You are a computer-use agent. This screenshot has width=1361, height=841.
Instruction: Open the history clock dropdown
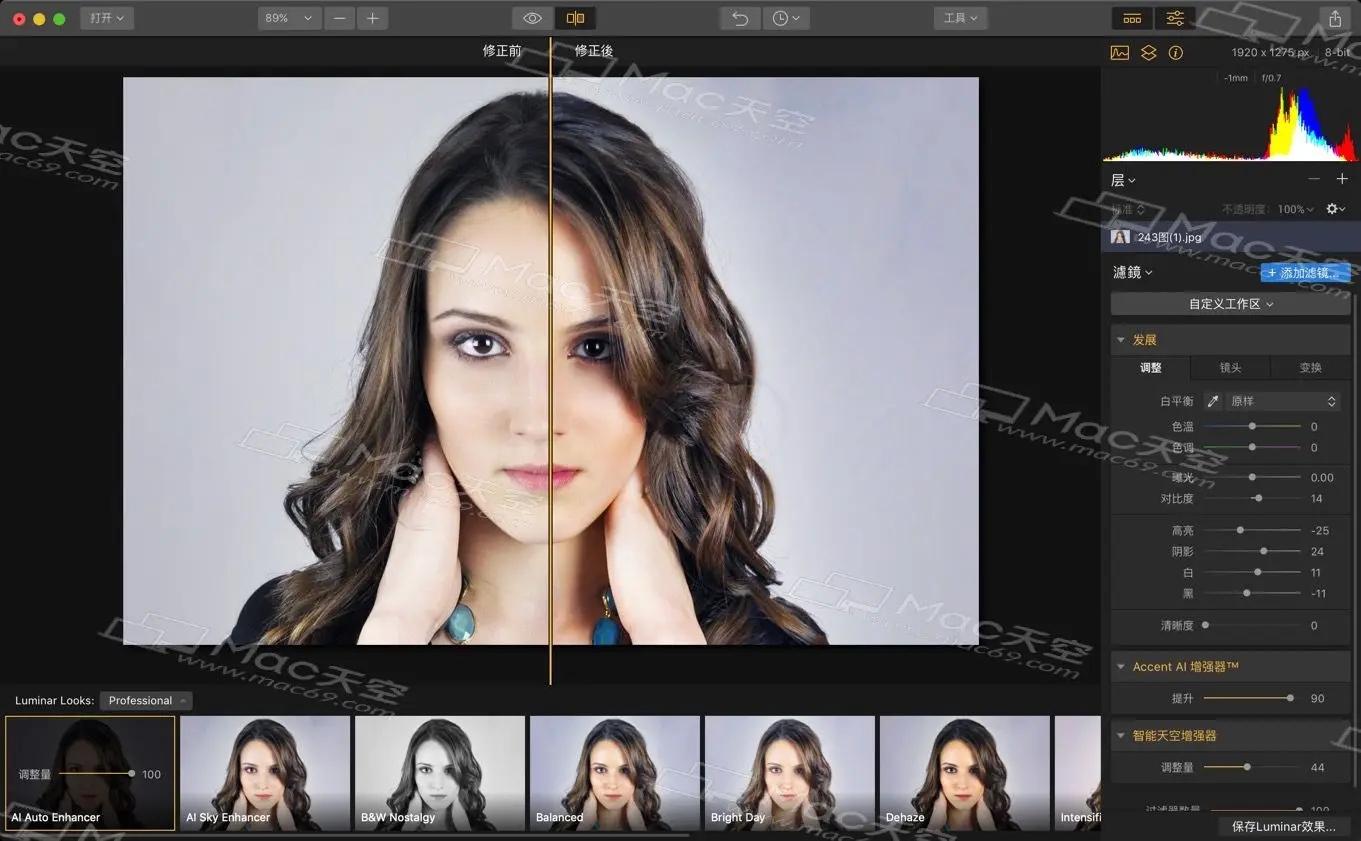click(x=786, y=18)
